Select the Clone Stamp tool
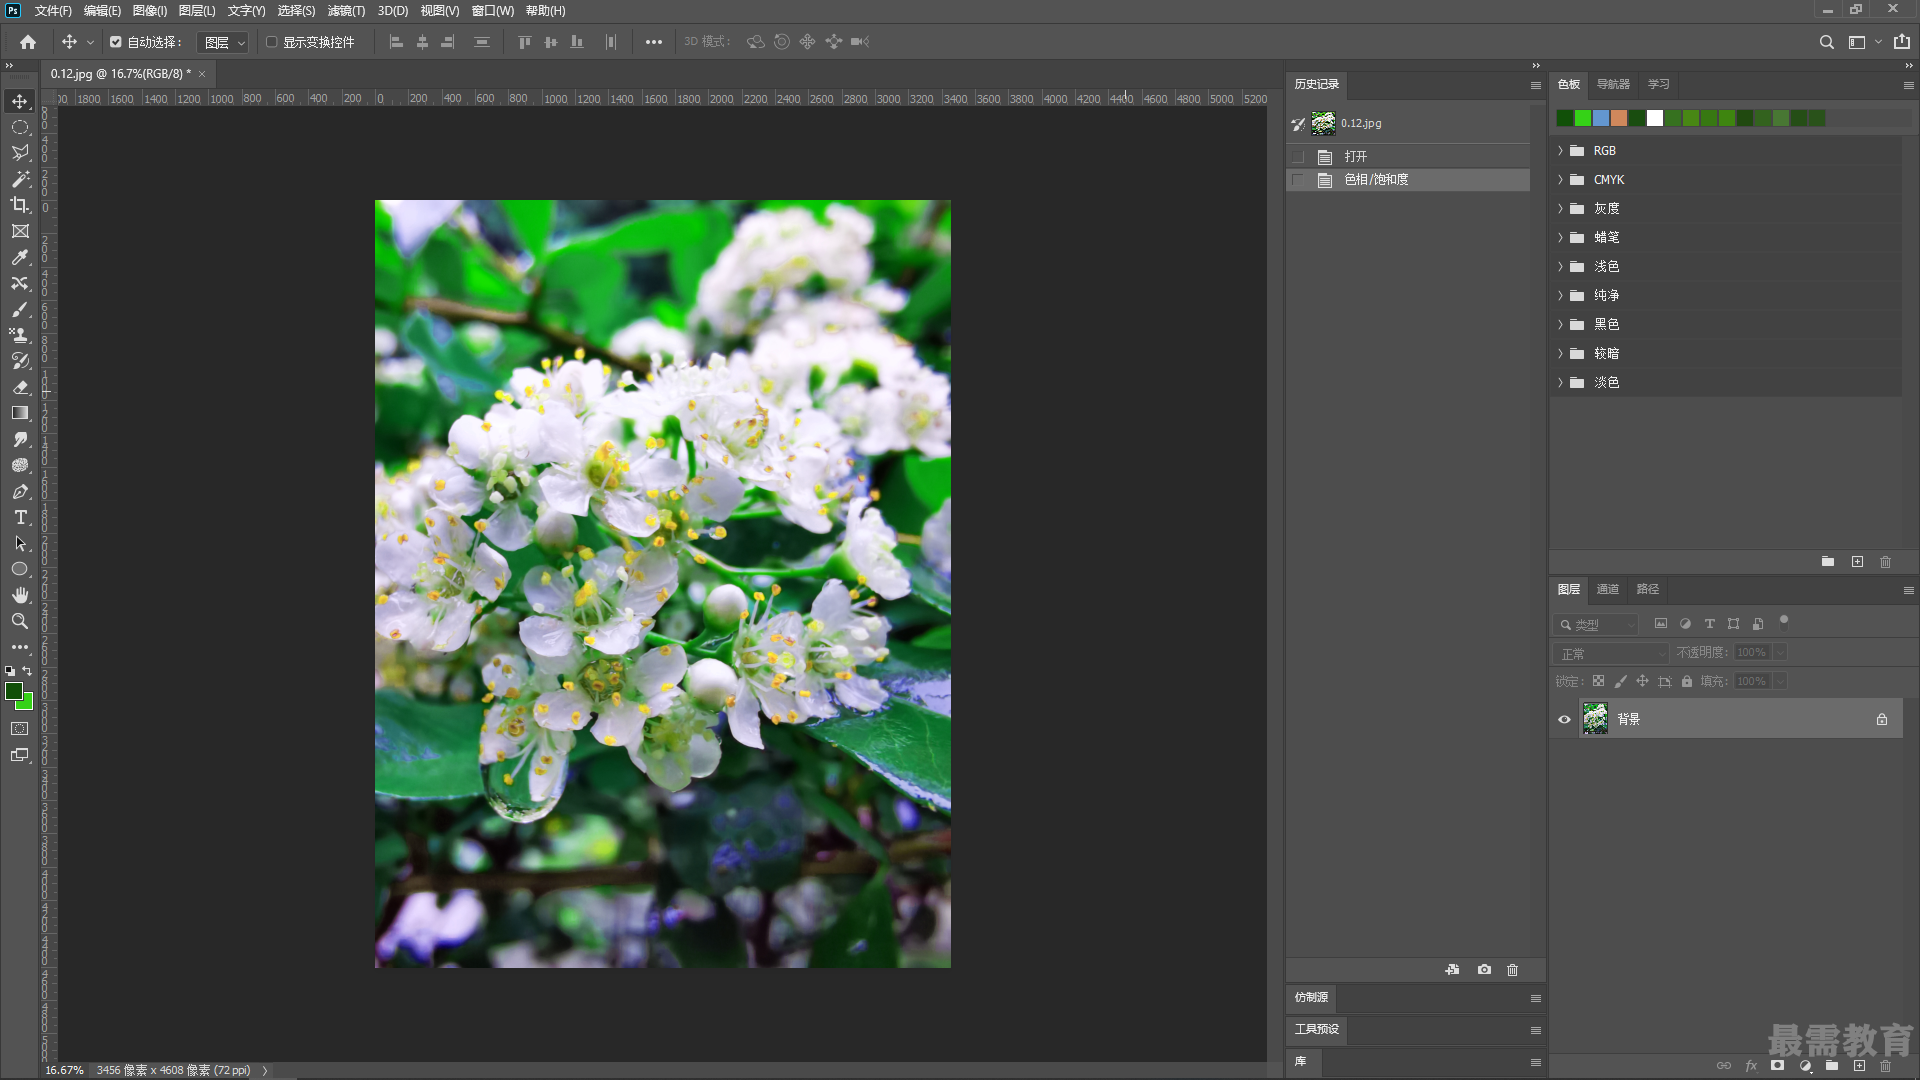 click(20, 335)
